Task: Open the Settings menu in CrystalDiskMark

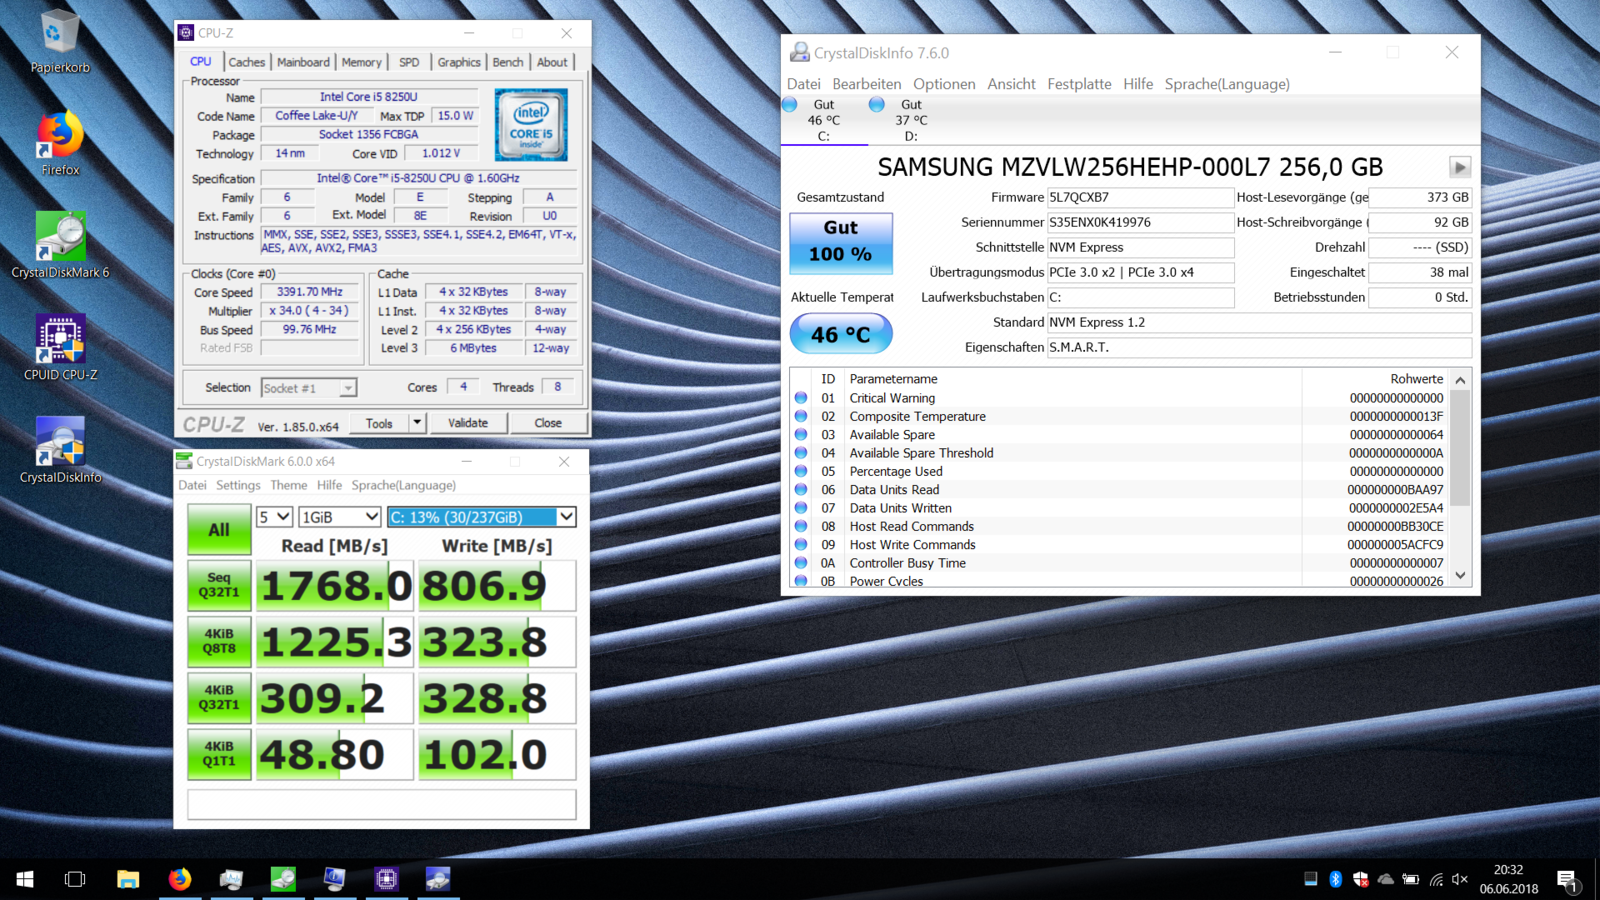Action: (x=238, y=485)
